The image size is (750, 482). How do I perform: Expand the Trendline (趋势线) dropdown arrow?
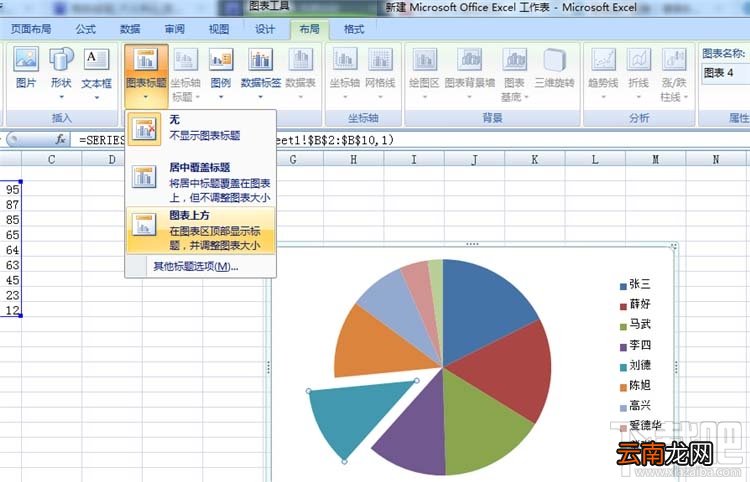603,97
